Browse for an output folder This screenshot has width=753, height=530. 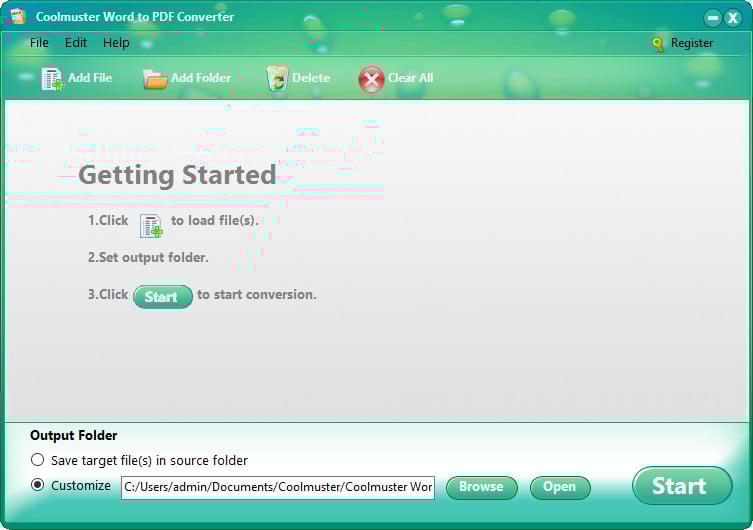click(x=481, y=487)
